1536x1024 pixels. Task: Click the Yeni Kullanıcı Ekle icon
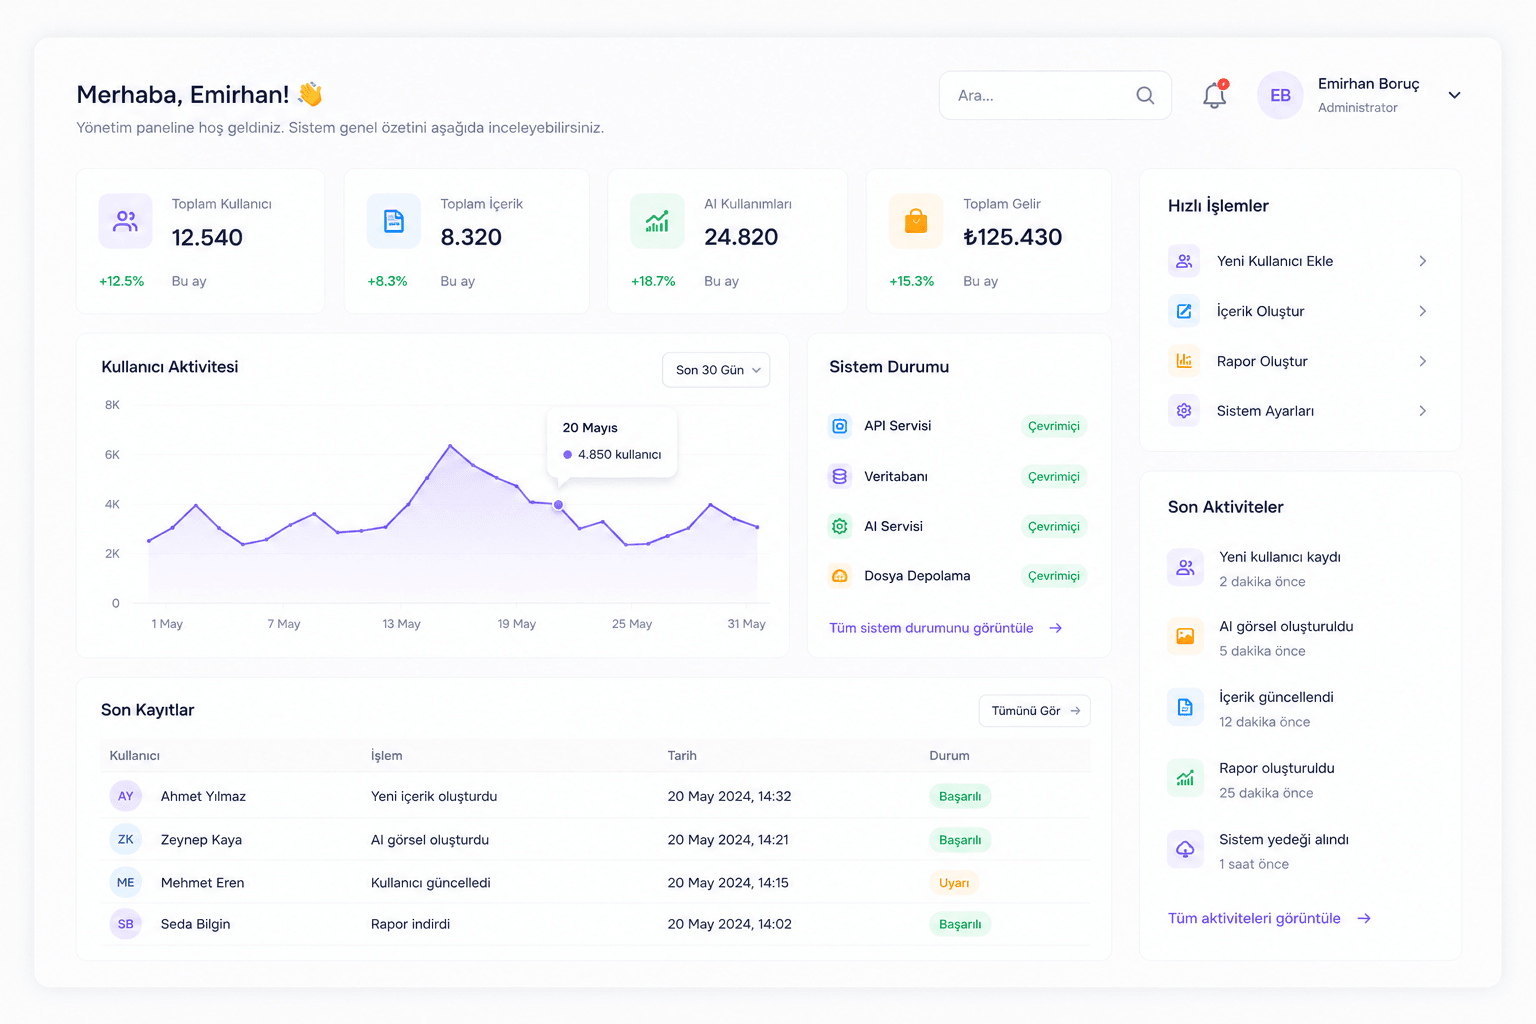click(x=1184, y=261)
